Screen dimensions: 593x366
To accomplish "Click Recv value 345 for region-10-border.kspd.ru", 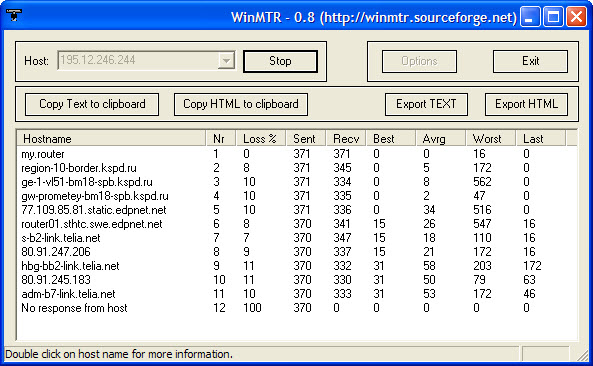I will coord(342,168).
